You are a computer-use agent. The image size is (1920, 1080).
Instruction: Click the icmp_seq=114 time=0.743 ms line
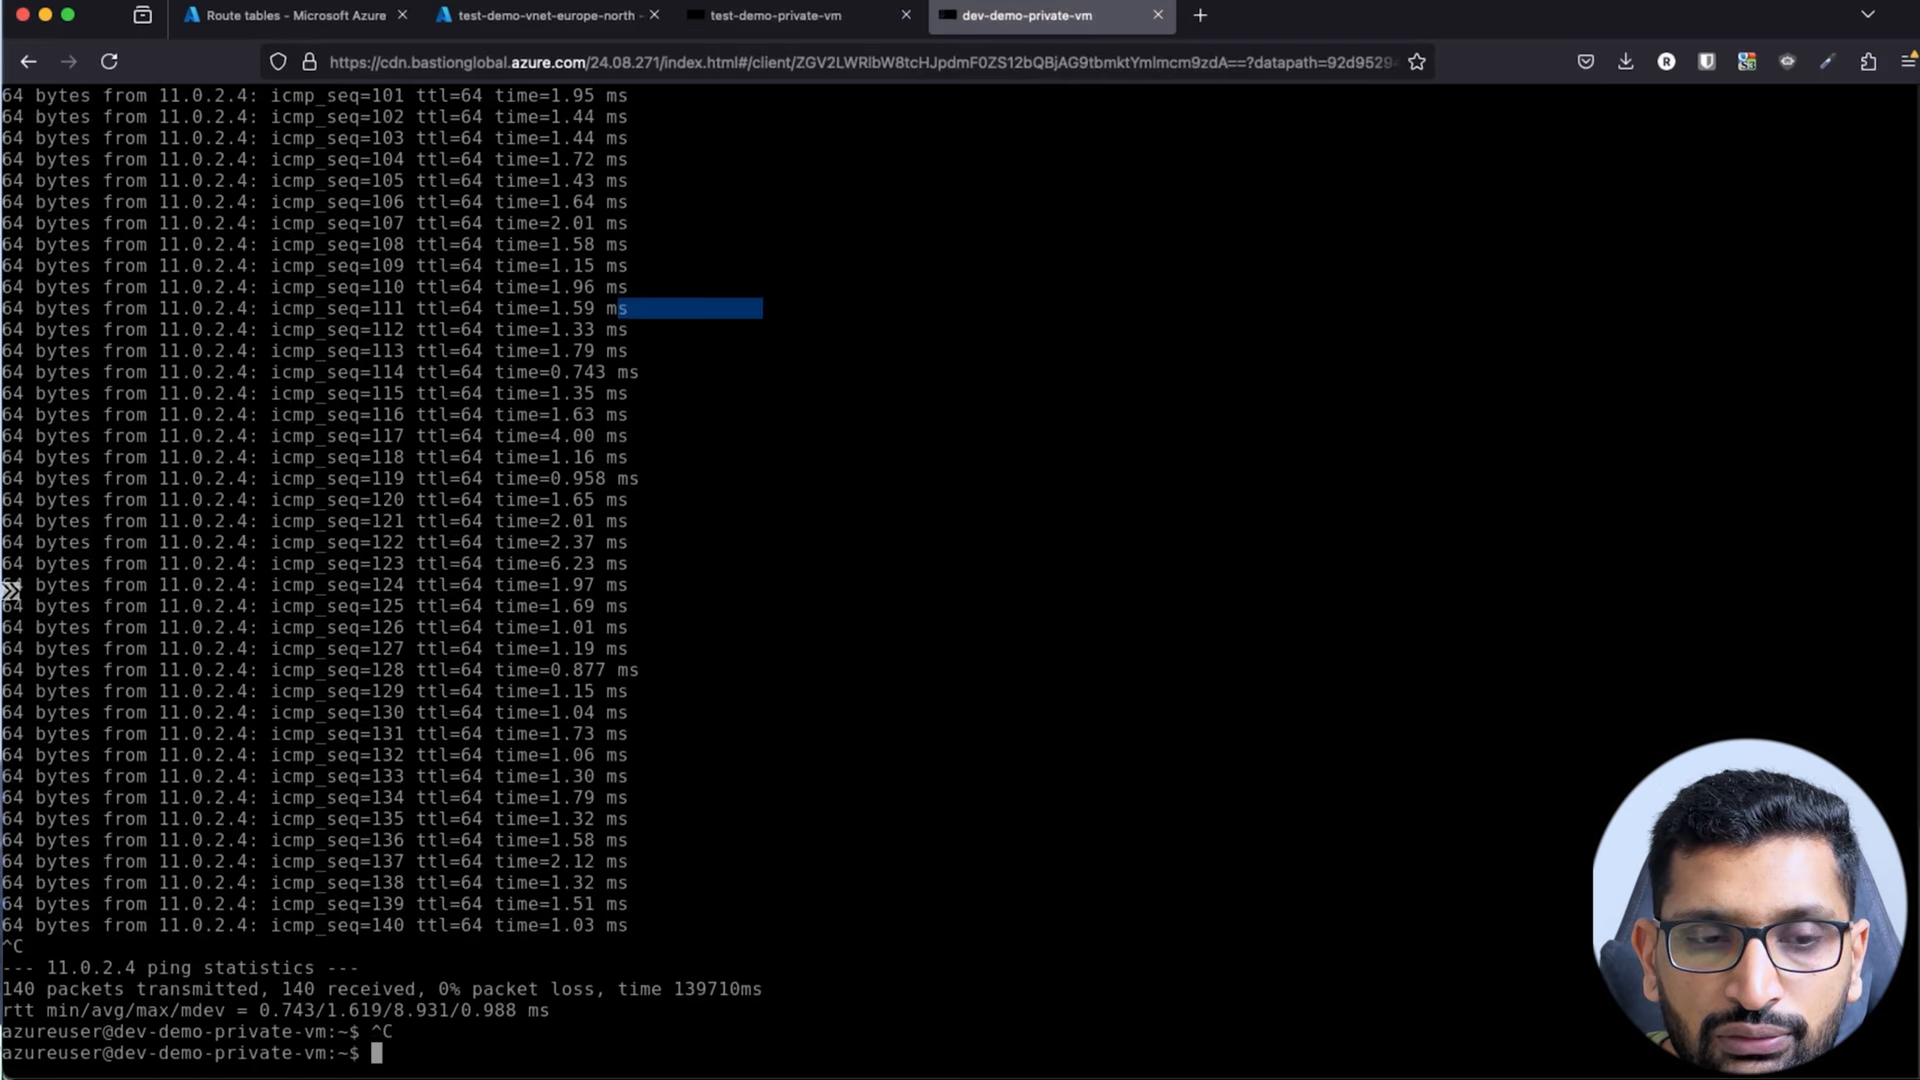tap(320, 372)
